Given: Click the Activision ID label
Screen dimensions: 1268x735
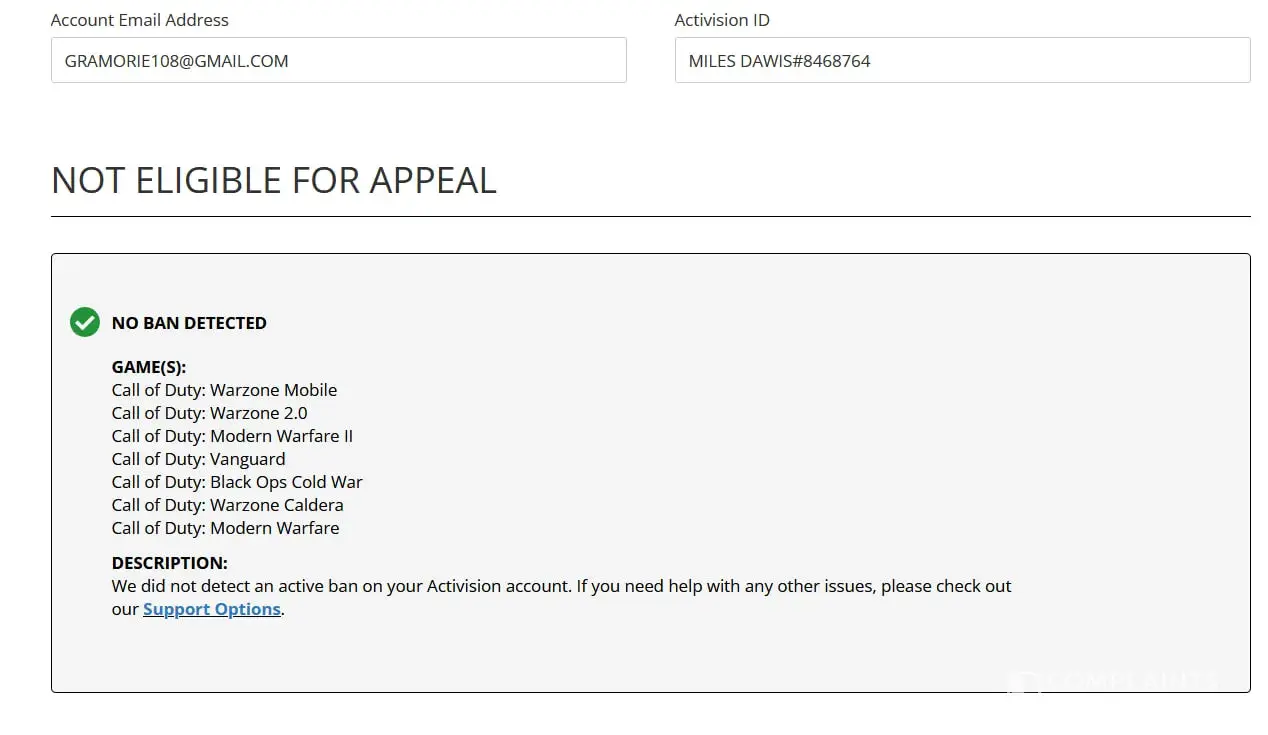Looking at the screenshot, I should 722,20.
